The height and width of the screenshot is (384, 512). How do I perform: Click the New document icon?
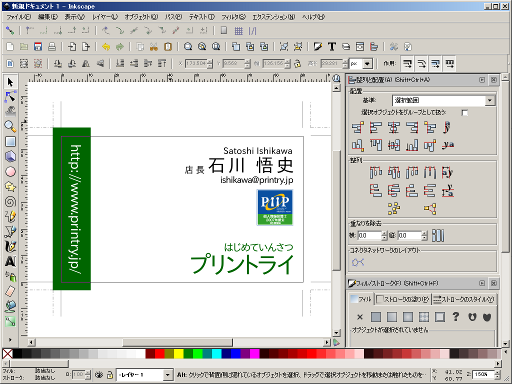(10, 47)
